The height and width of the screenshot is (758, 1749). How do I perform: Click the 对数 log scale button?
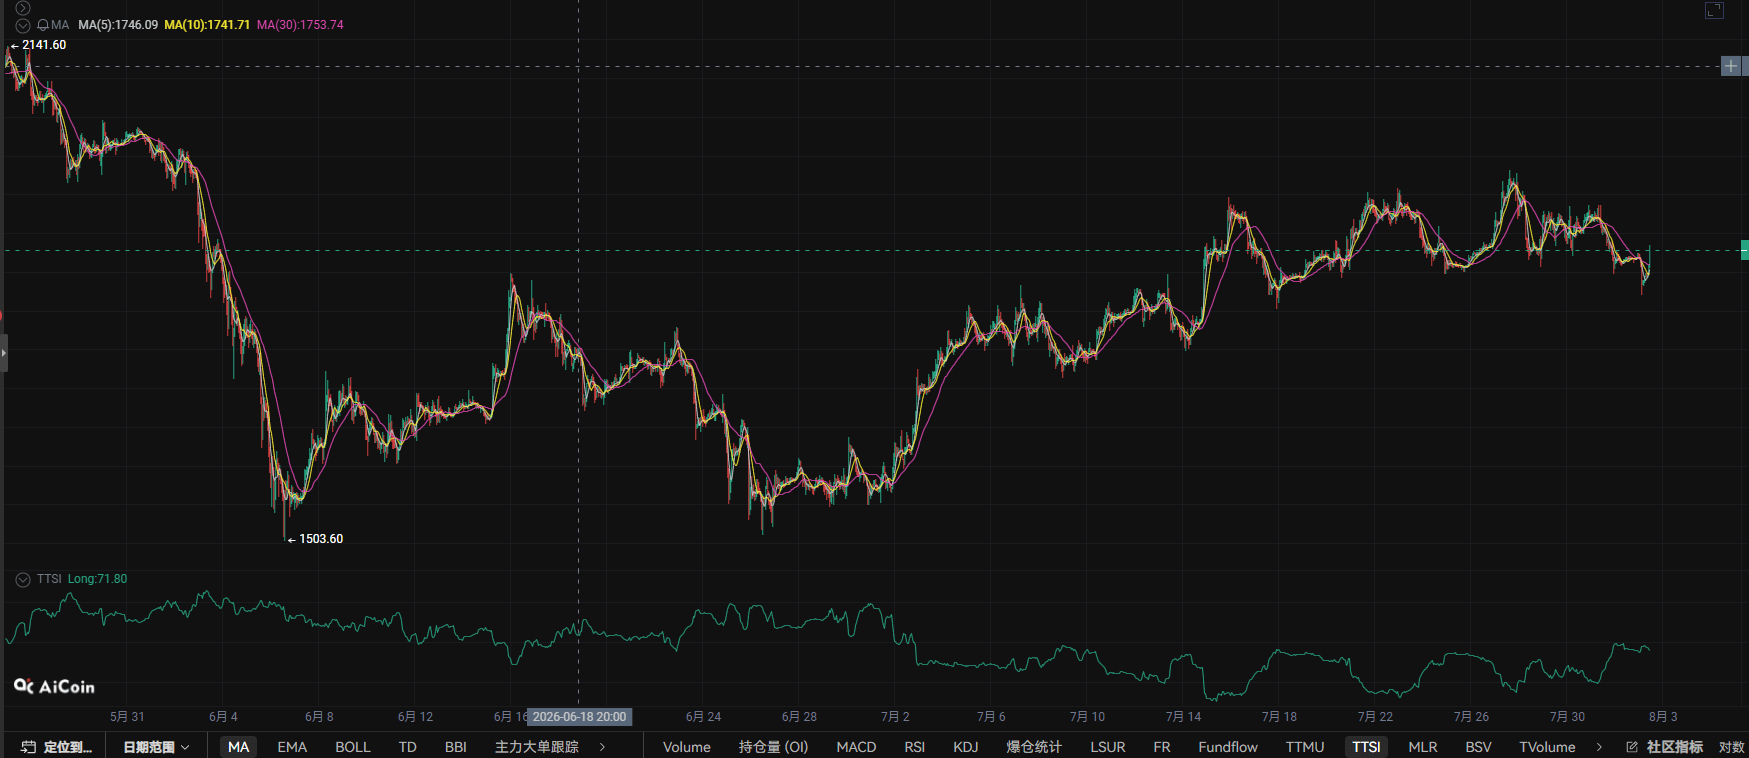click(1731, 747)
